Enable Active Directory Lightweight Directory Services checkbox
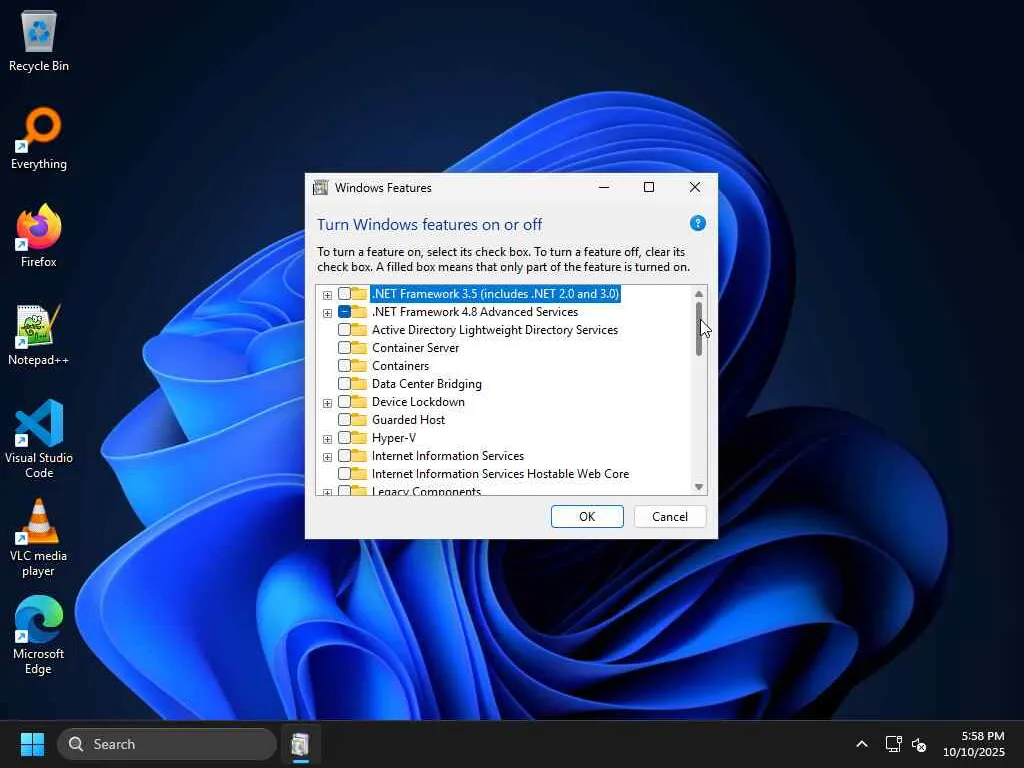Image resolution: width=1024 pixels, height=768 pixels. click(x=344, y=330)
